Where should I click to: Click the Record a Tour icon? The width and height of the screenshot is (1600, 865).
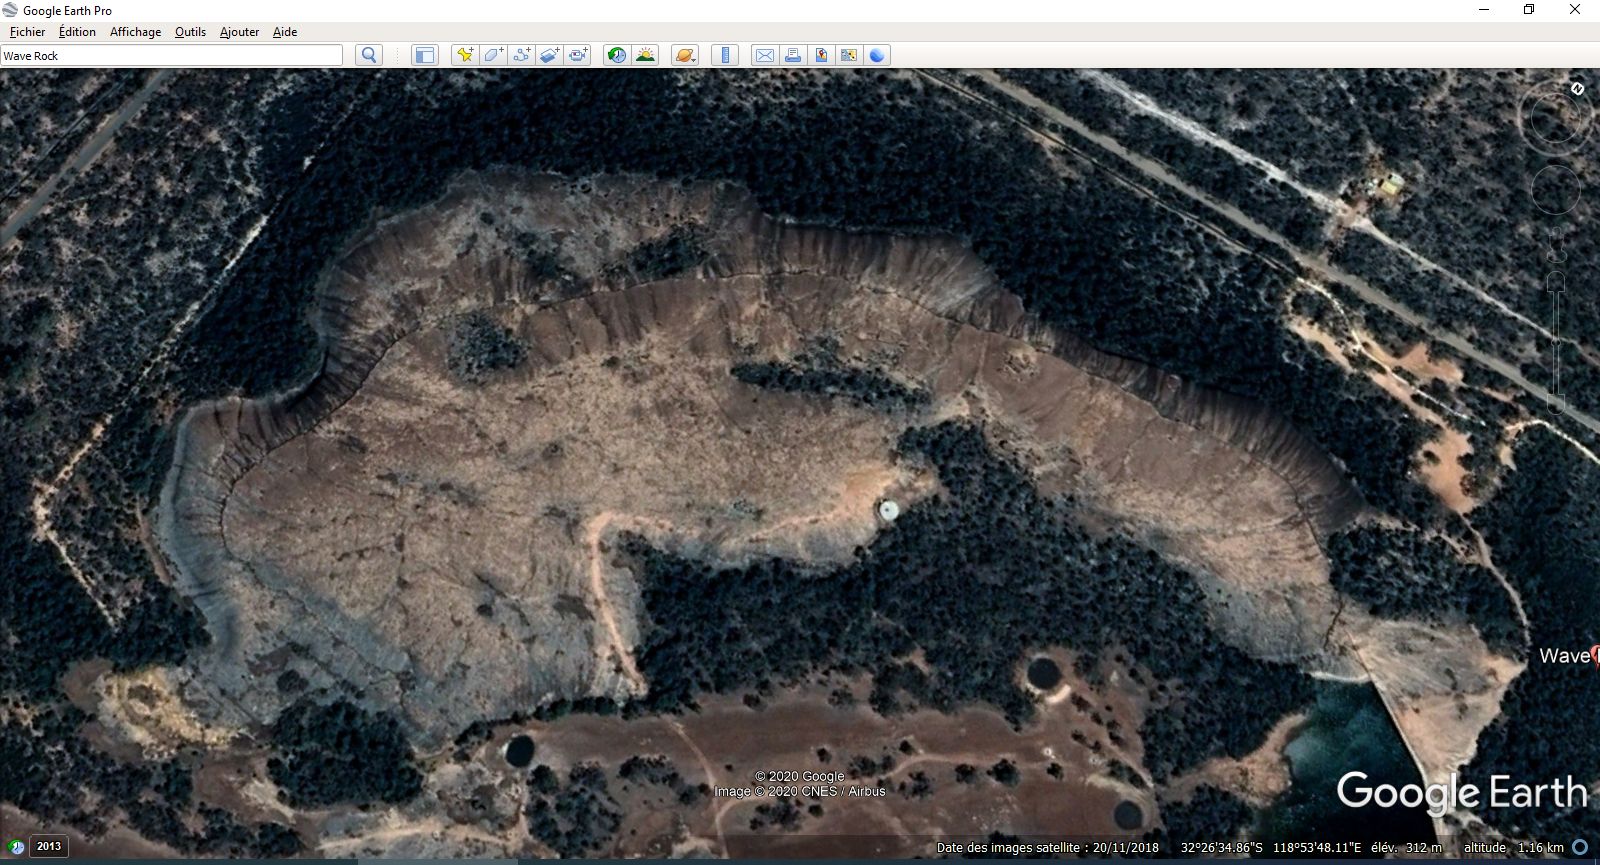click(x=579, y=55)
